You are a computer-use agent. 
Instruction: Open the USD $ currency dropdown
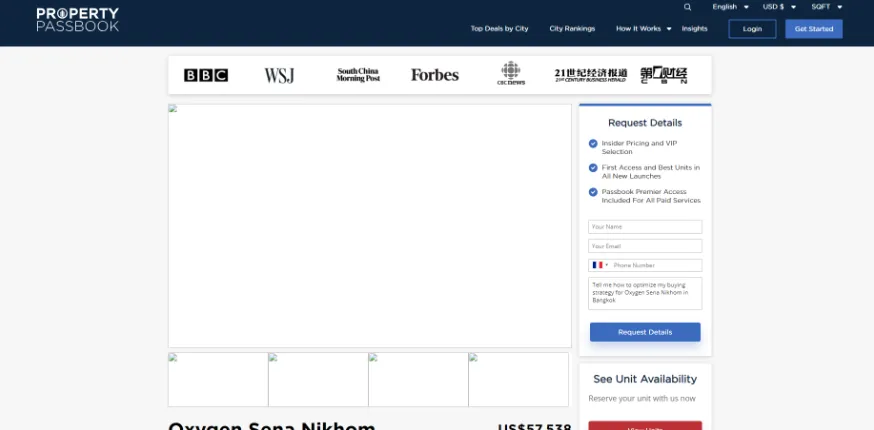779,7
